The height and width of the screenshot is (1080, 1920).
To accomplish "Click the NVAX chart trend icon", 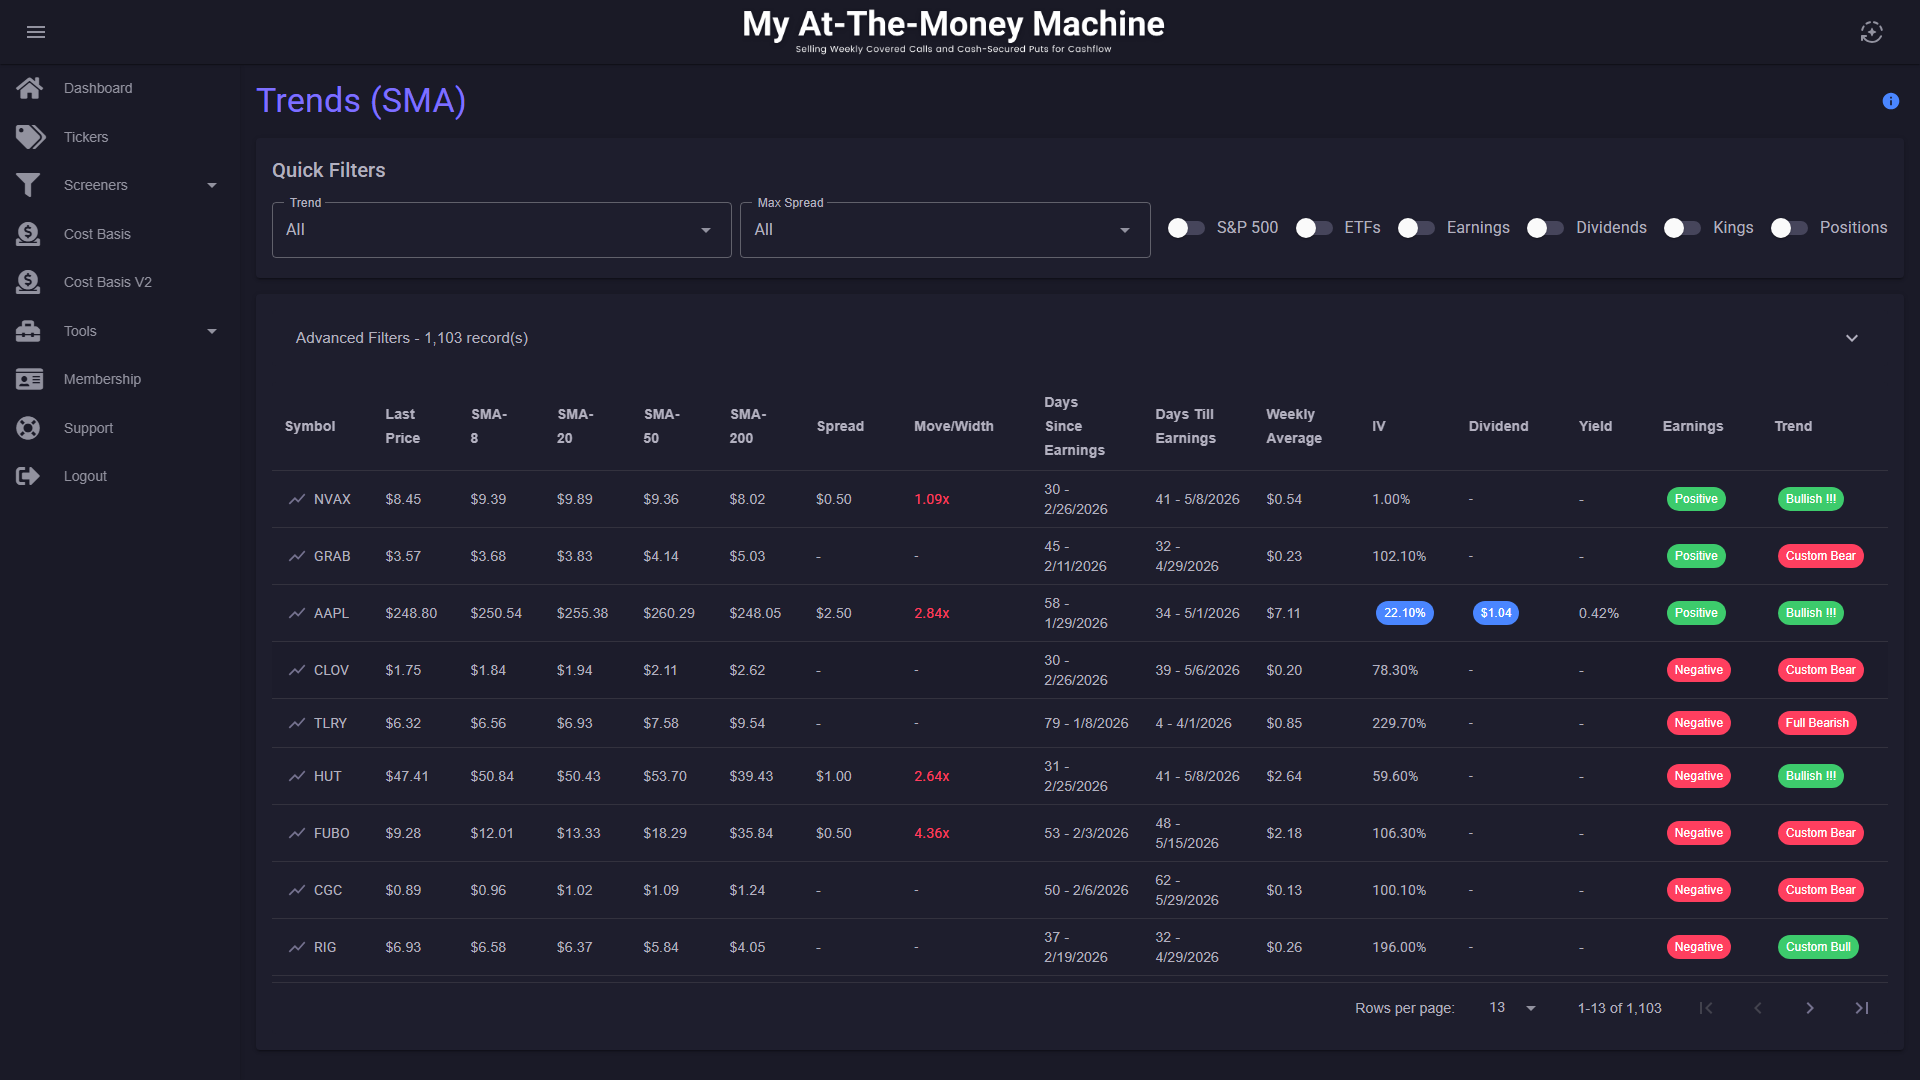I will [x=297, y=499].
